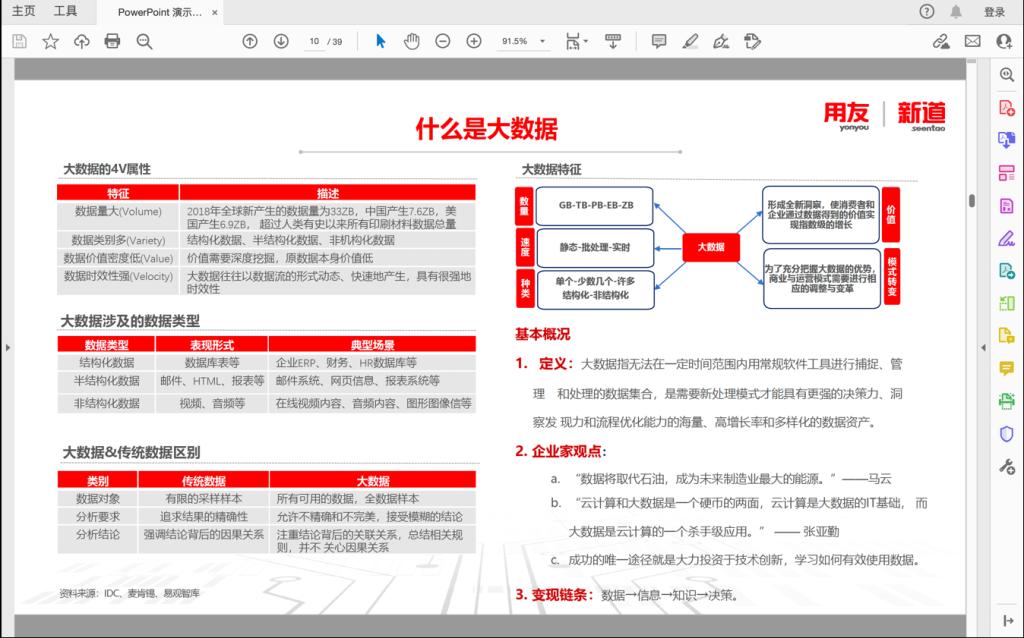Click the page number input field
This screenshot has height=638, width=1024.
(x=315, y=41)
